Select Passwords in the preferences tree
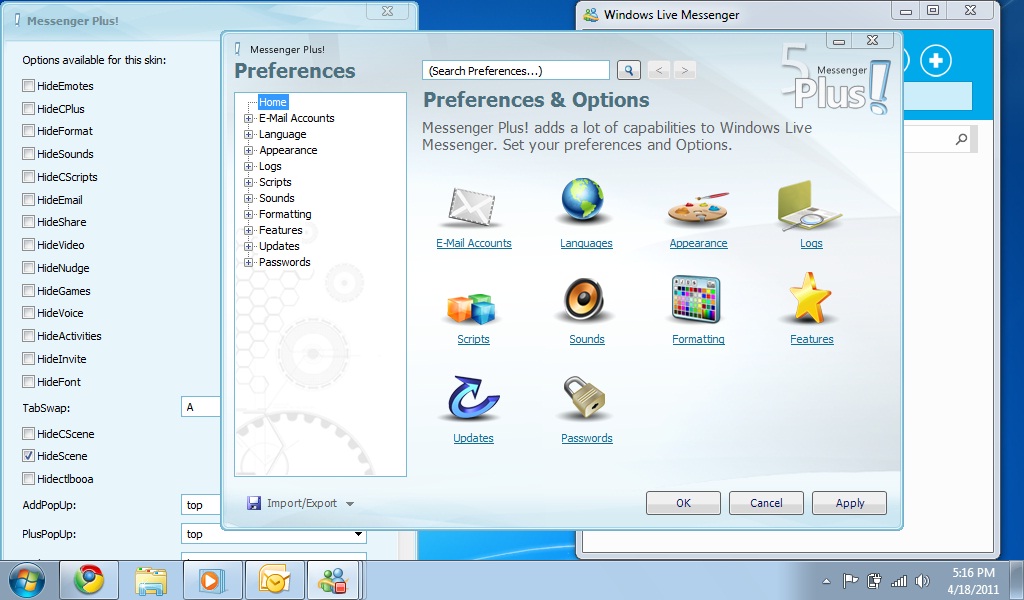 [x=284, y=262]
